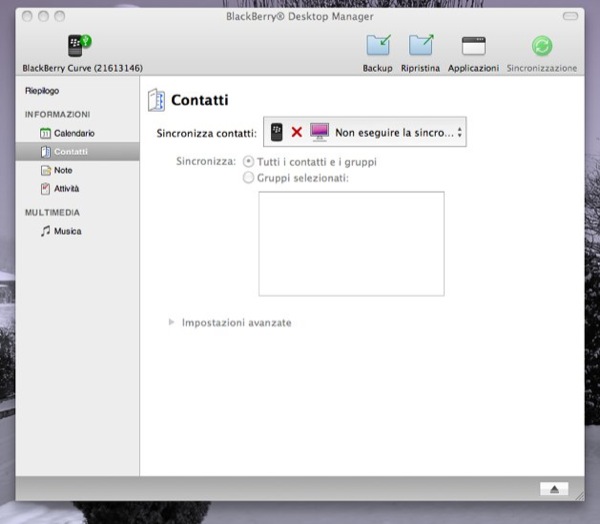Click the Contatti header address book icon
This screenshot has width=600, height=524.
coord(157,100)
